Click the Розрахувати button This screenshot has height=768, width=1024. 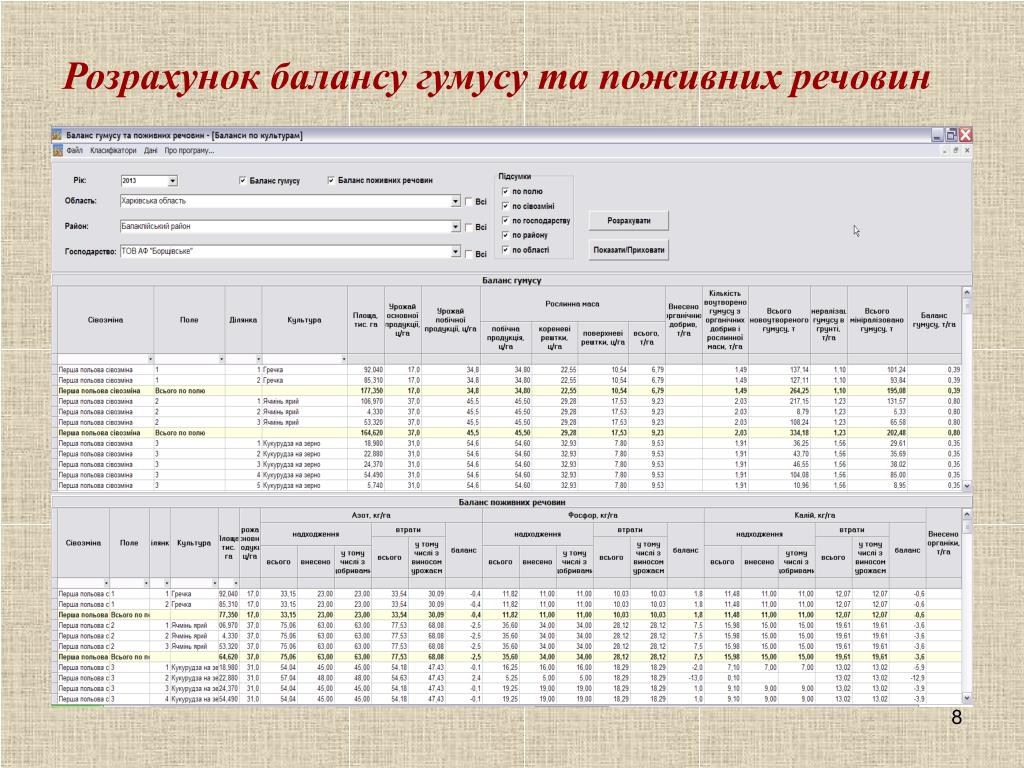[x=629, y=221]
